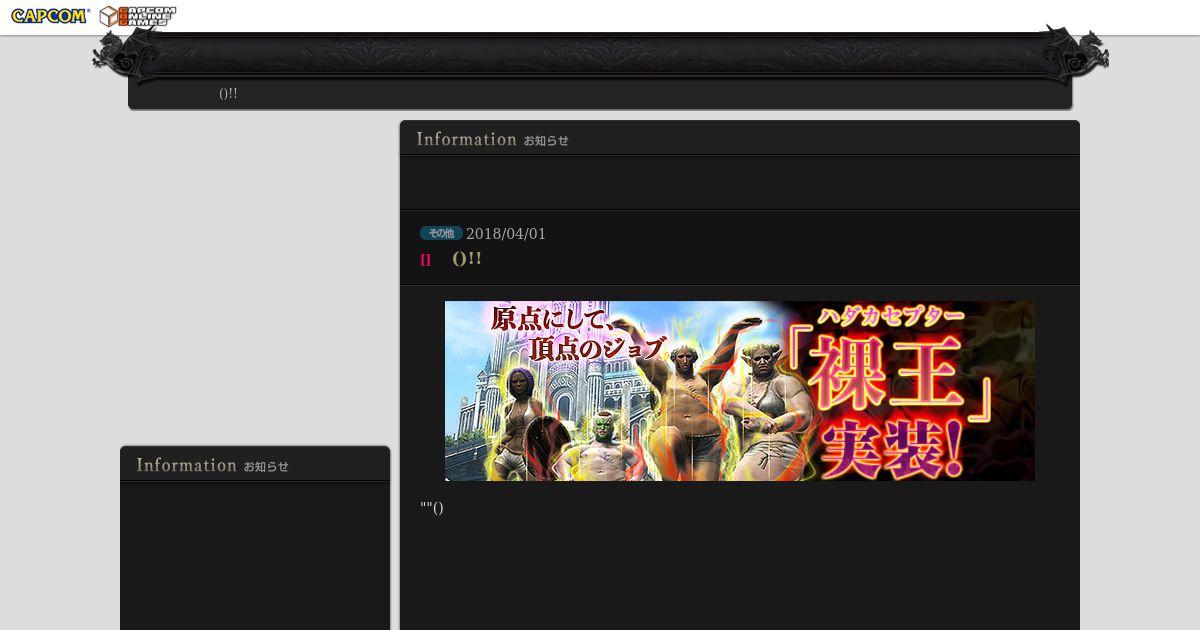Click the 2018/04/01 article date

pos(506,234)
